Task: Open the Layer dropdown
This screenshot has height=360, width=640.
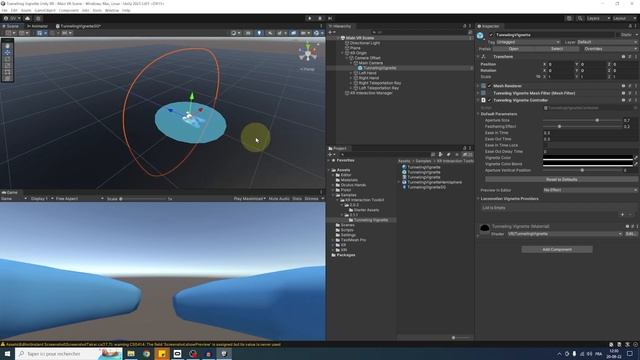Action: pyautogui.click(x=607, y=42)
